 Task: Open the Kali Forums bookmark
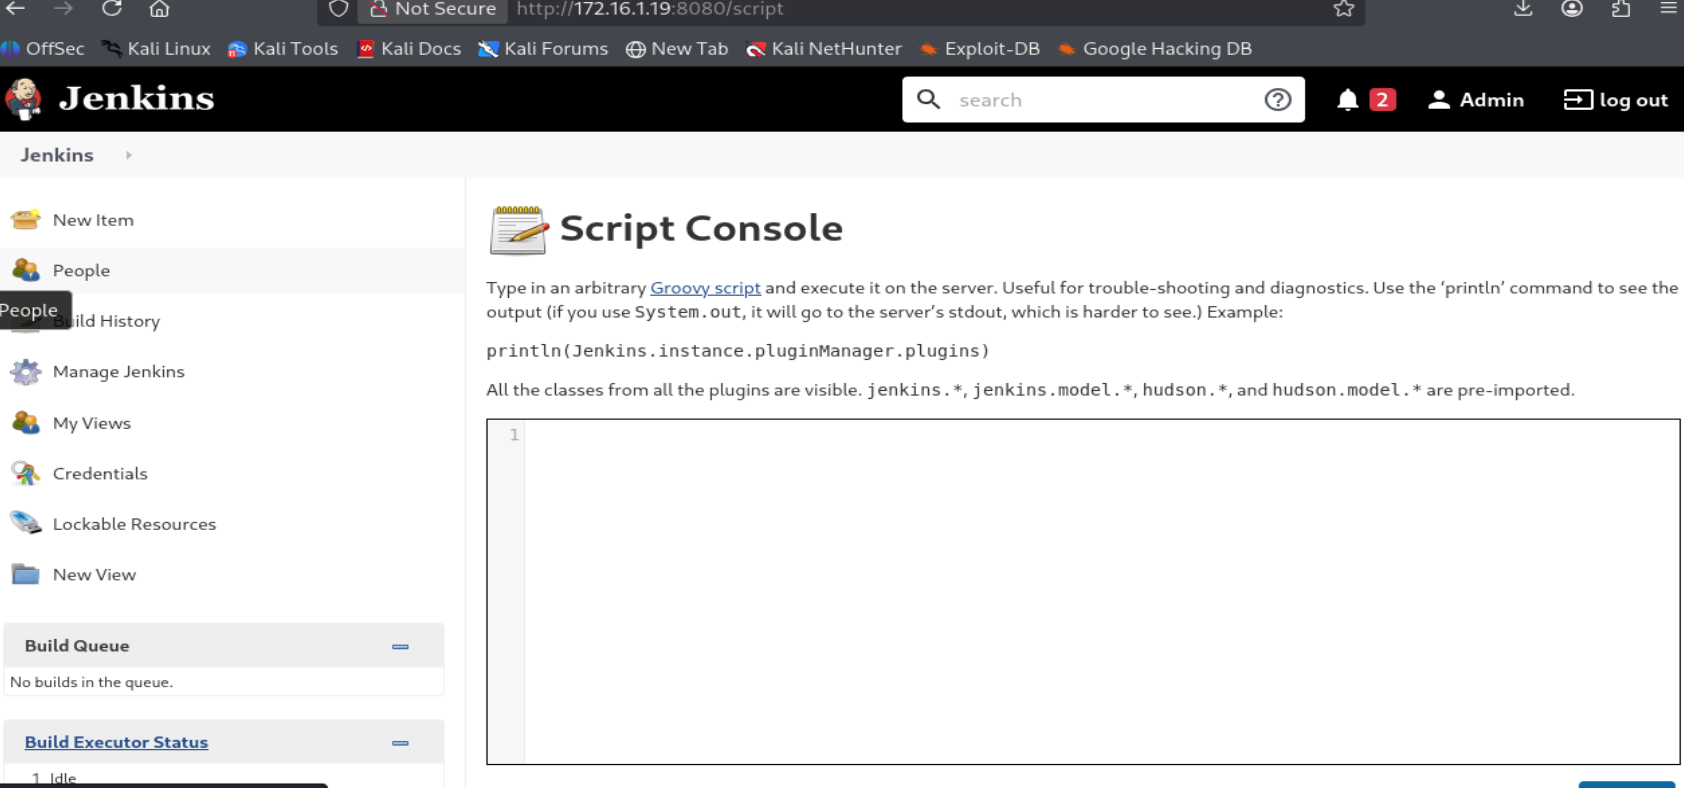click(543, 48)
